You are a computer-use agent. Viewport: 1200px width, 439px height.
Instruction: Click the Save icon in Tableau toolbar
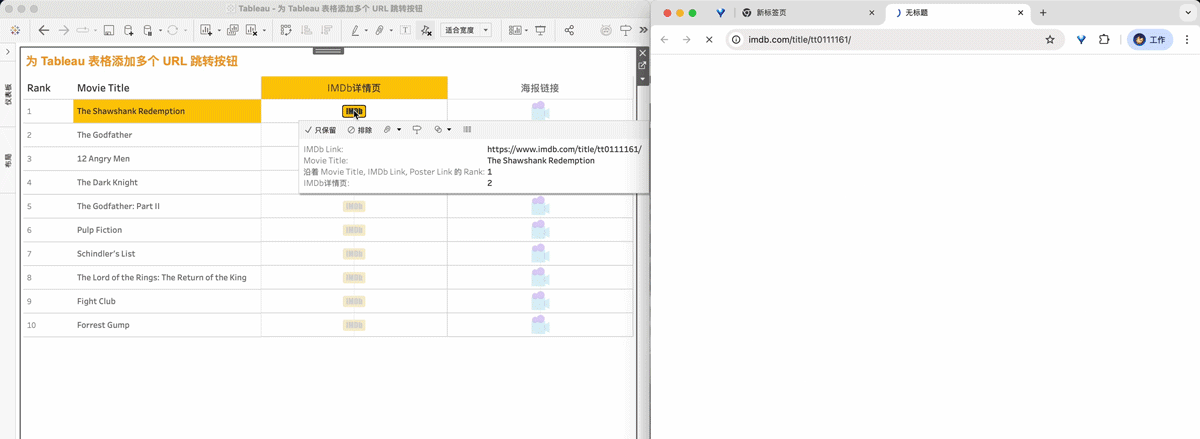tap(109, 30)
